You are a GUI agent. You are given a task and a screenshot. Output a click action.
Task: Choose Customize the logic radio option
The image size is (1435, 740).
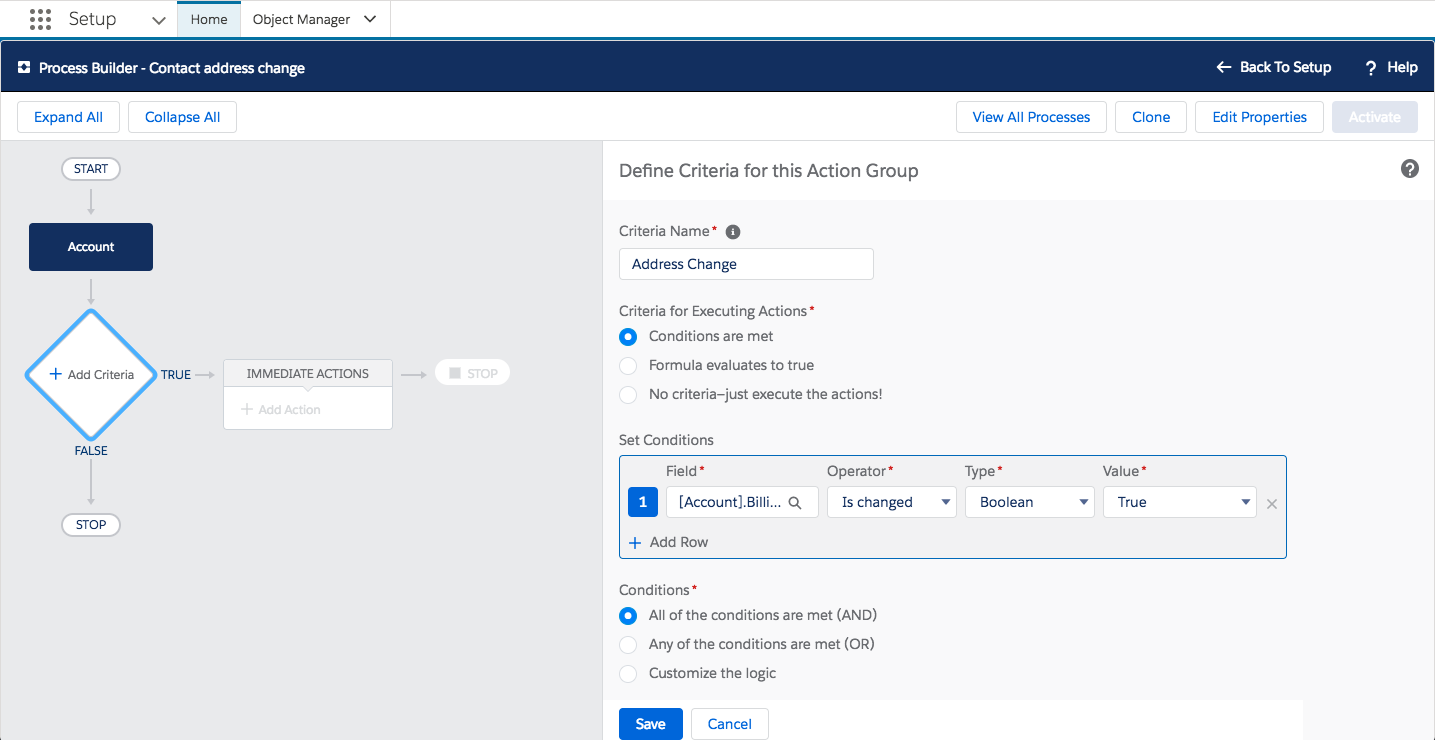pyautogui.click(x=628, y=674)
